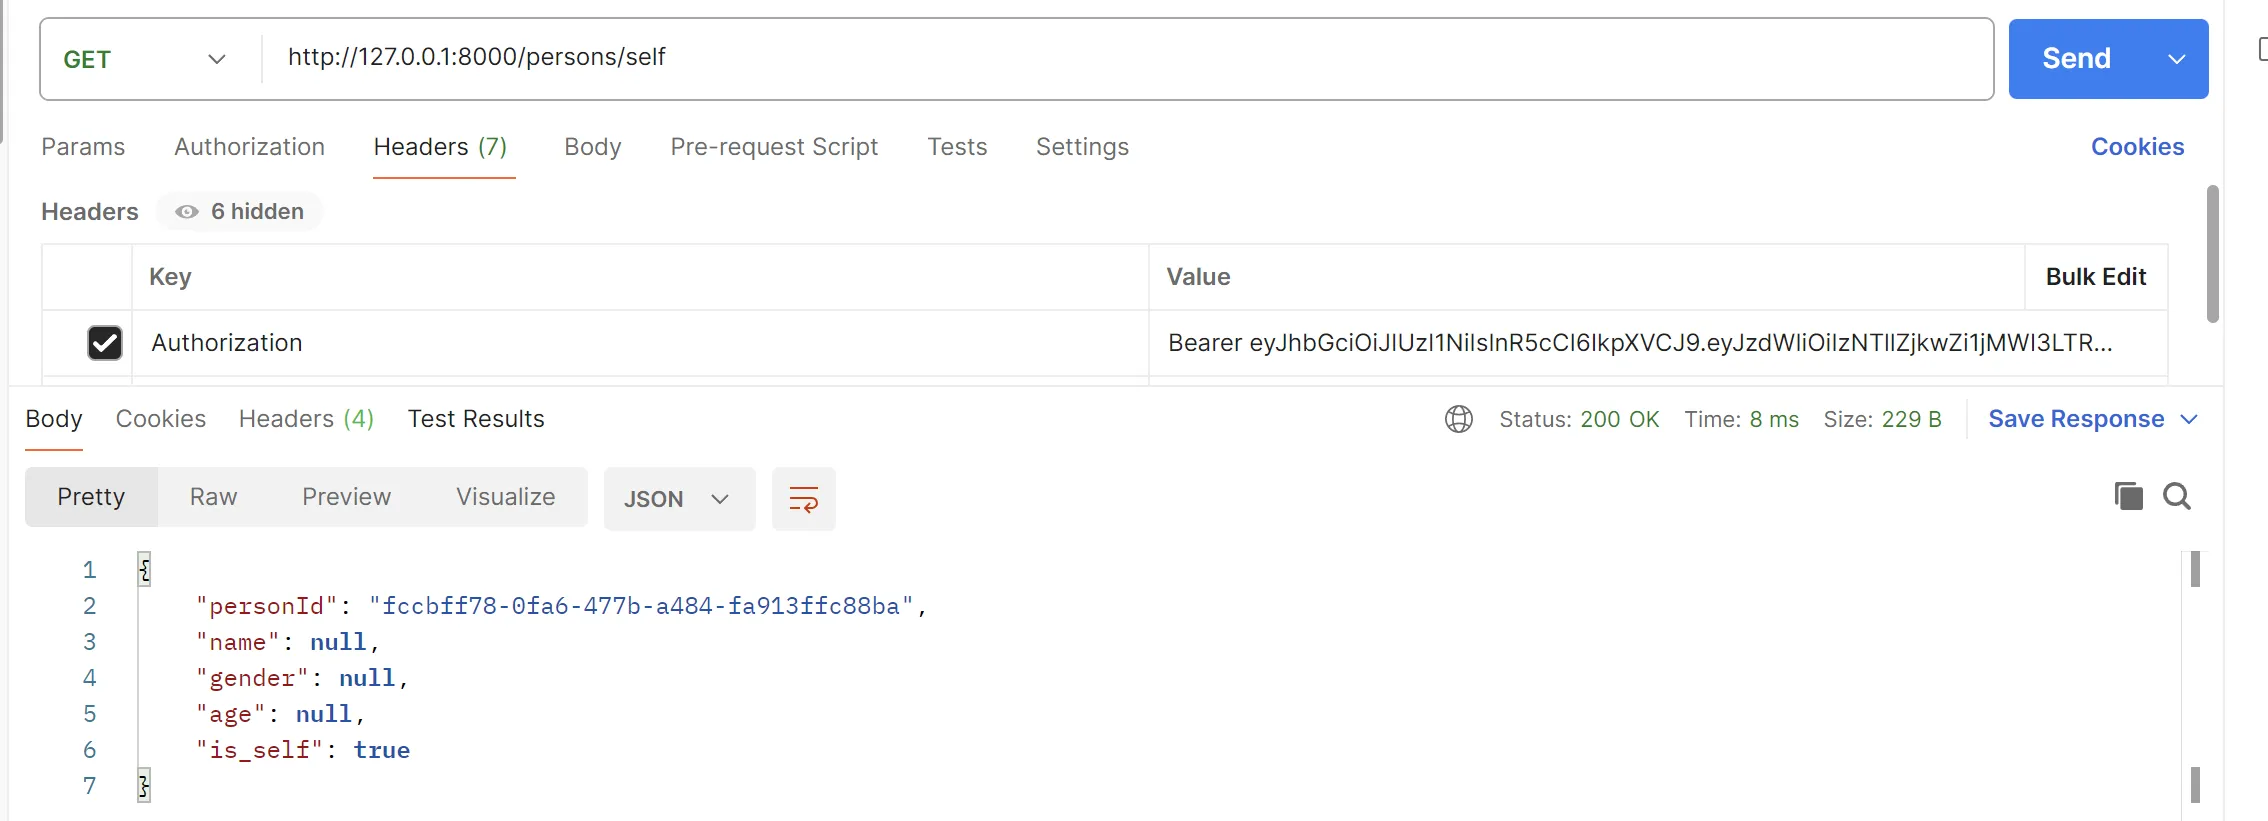This screenshot has height=821, width=2268.
Task: Uncheck the Authorization header checkbox
Action: click(105, 343)
